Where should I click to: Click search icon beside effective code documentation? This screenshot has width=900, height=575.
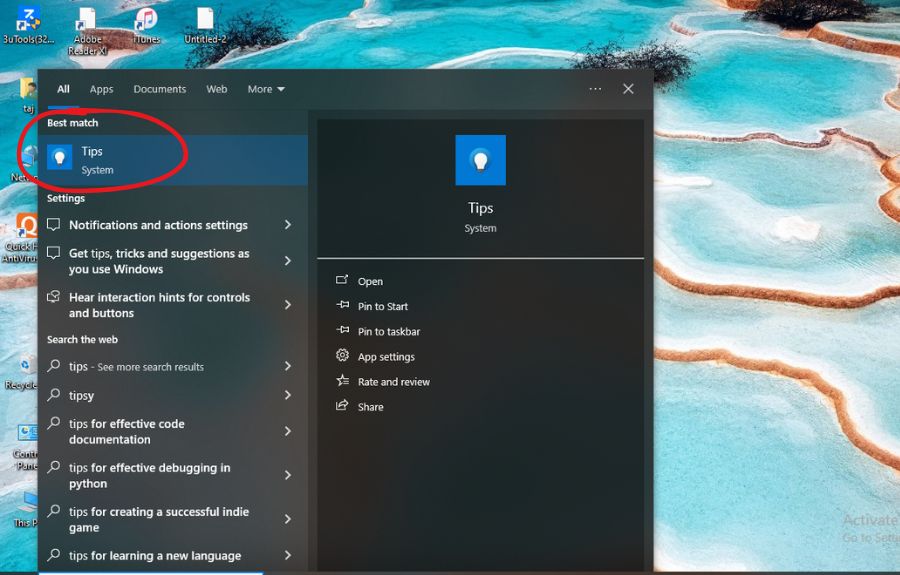[53, 423]
